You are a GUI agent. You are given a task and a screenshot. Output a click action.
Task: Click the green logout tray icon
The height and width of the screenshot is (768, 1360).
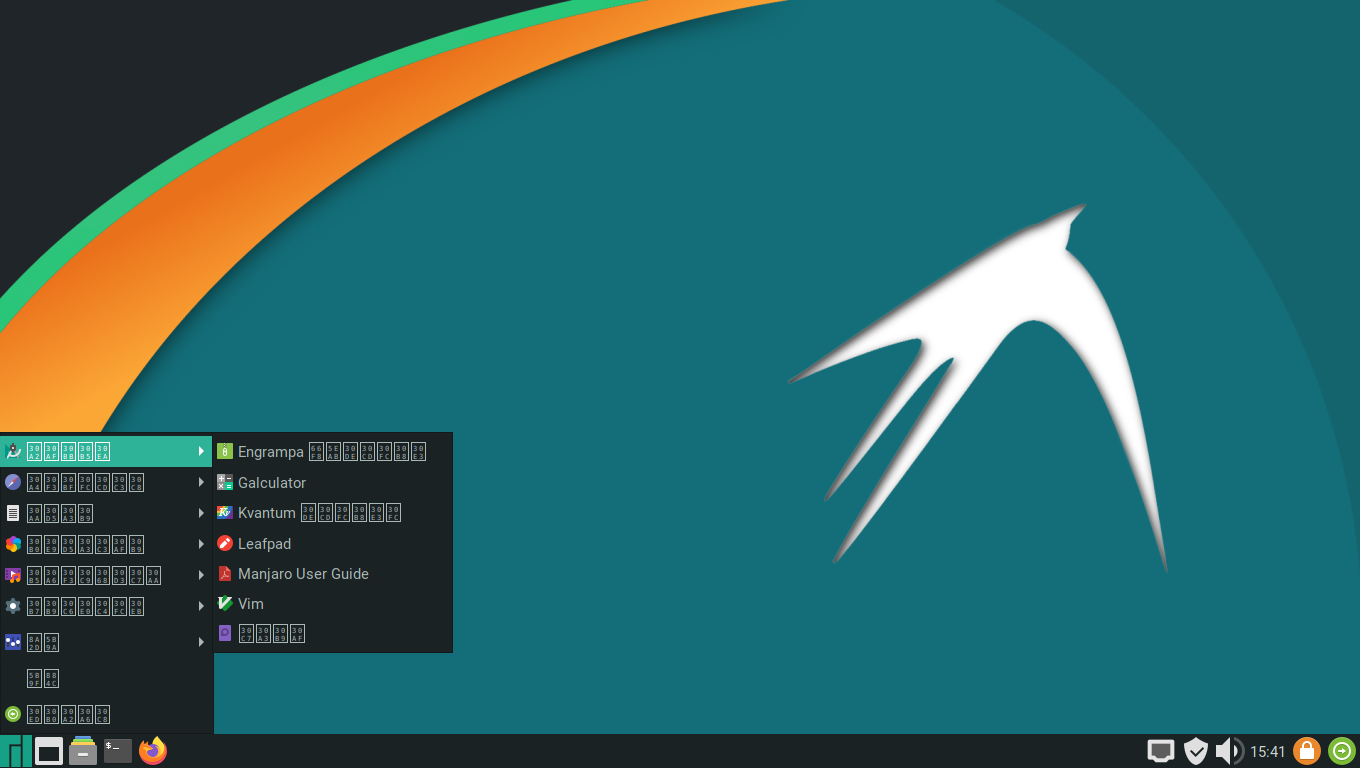tap(1342, 751)
